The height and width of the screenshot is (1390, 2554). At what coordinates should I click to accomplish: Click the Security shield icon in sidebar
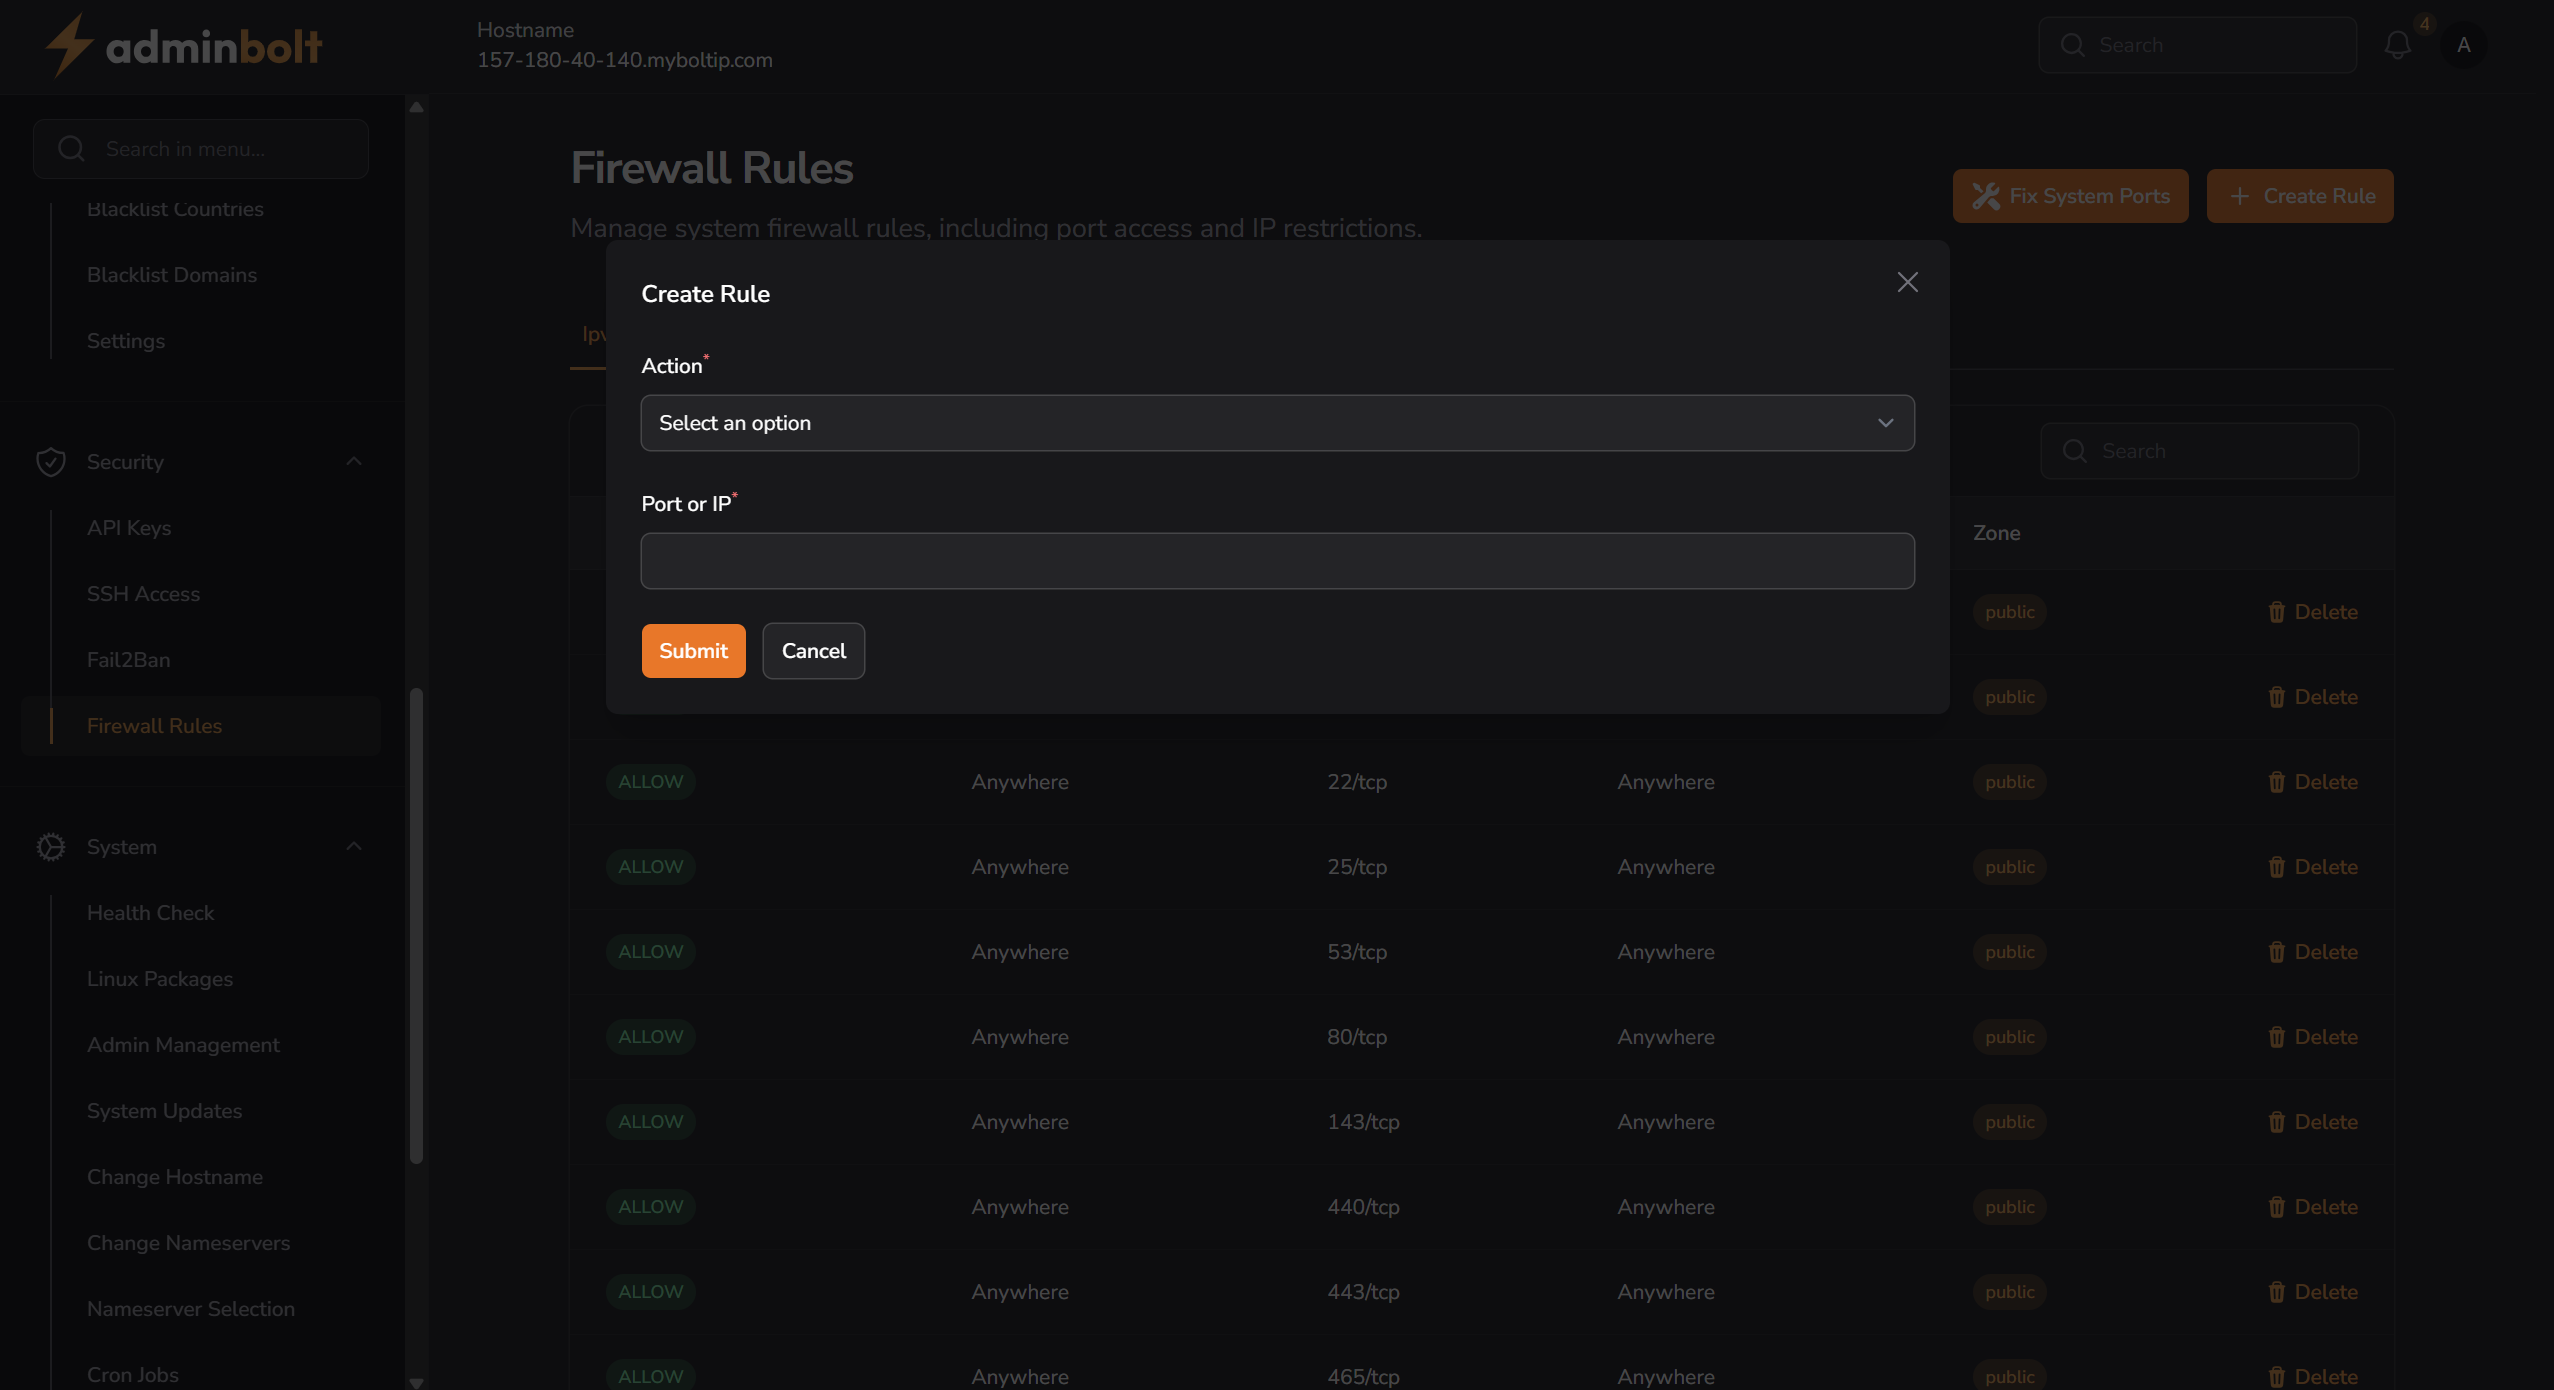point(50,461)
